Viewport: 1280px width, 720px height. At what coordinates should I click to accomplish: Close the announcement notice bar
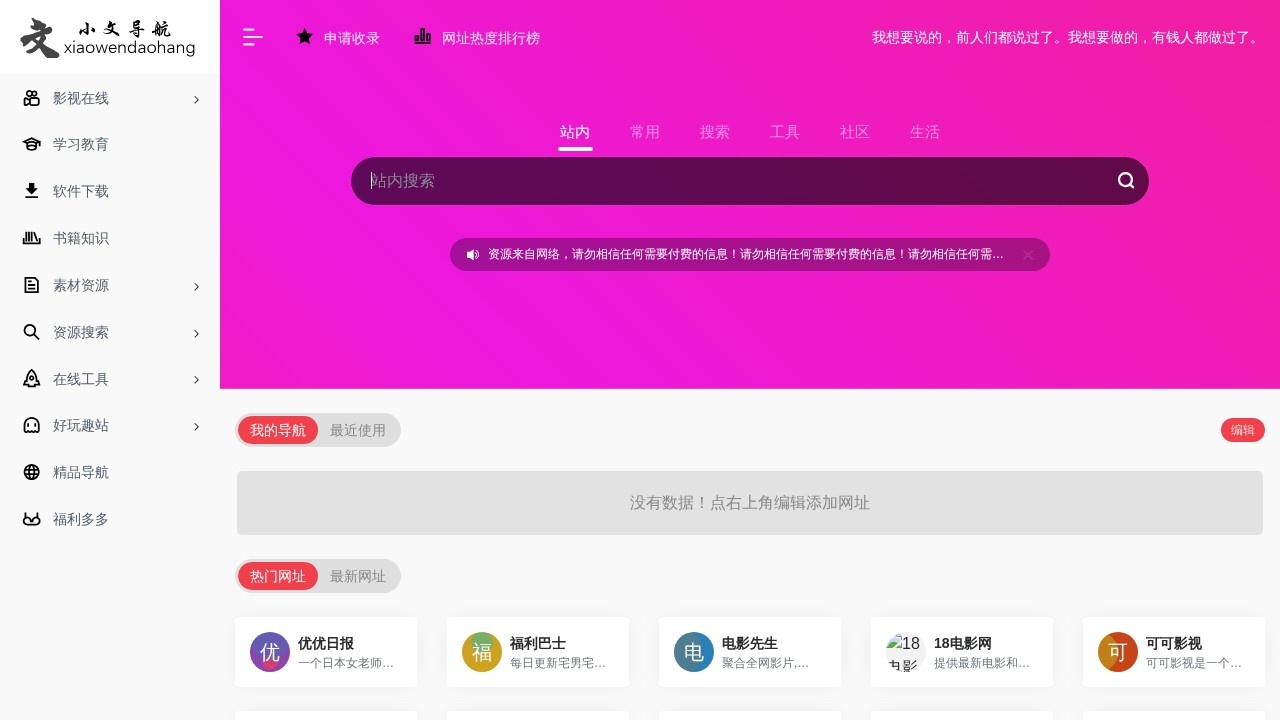pyautogui.click(x=1028, y=255)
